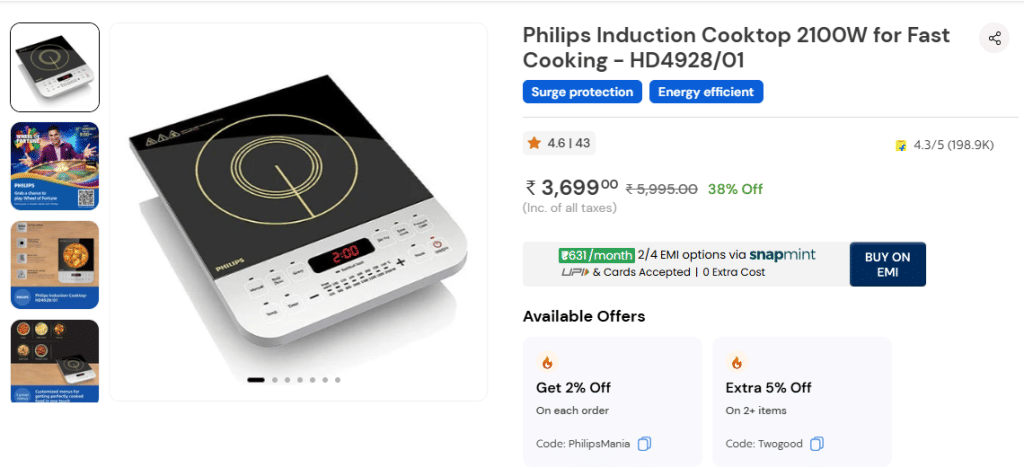Jump to second image via carousel dot

point(274,380)
